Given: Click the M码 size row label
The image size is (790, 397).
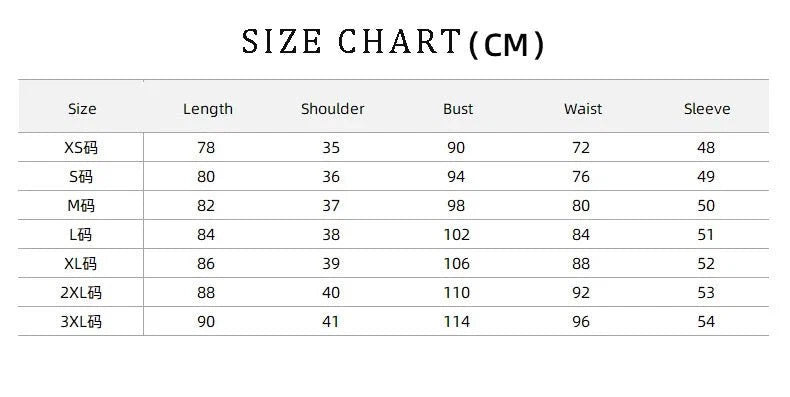Looking at the screenshot, I should coord(81,206).
